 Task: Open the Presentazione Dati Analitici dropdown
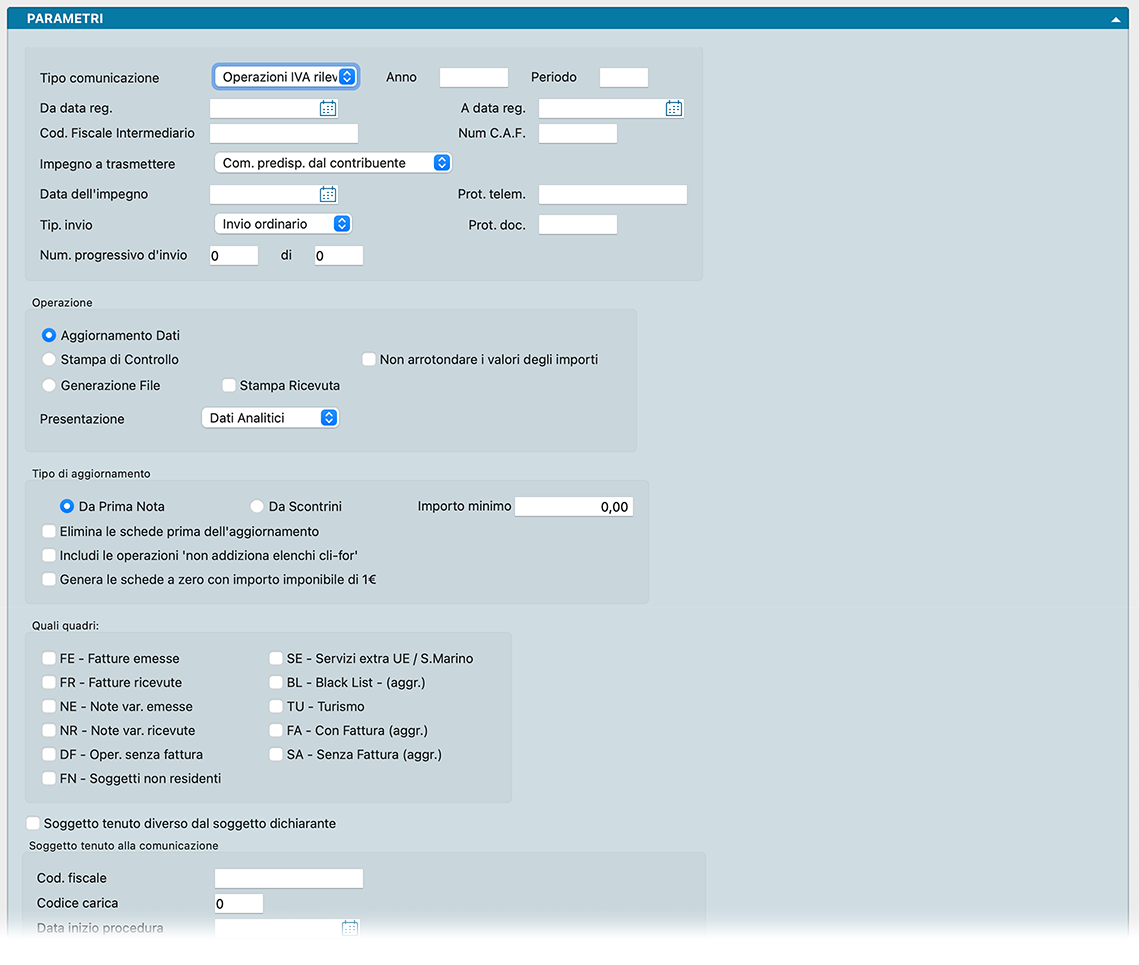[270, 419]
